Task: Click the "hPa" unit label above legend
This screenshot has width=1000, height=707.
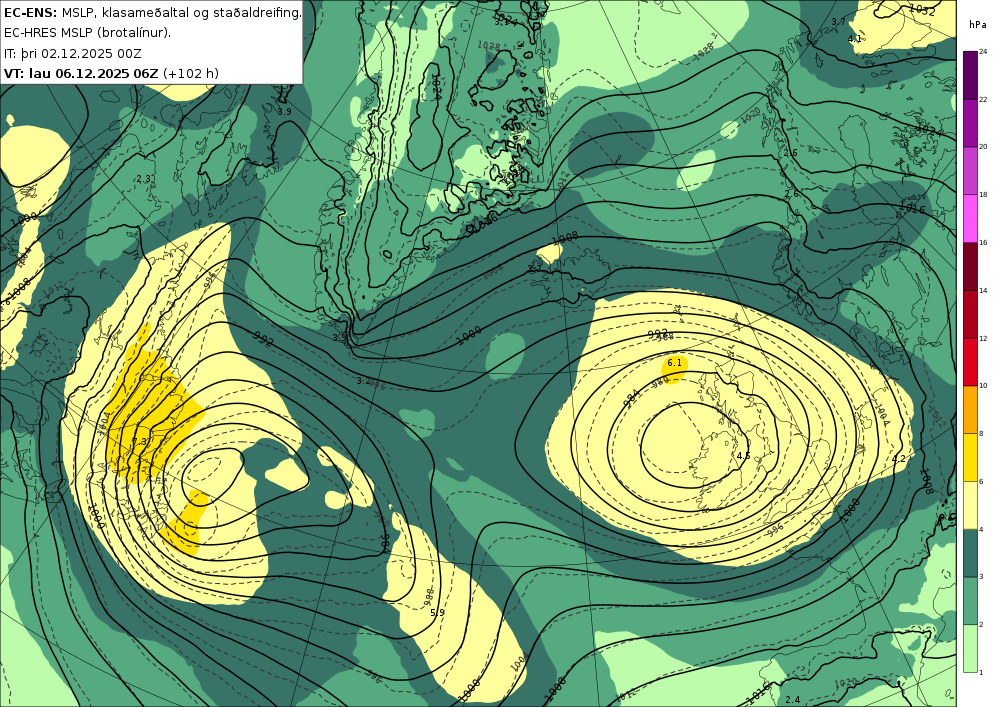Action: coord(978,25)
